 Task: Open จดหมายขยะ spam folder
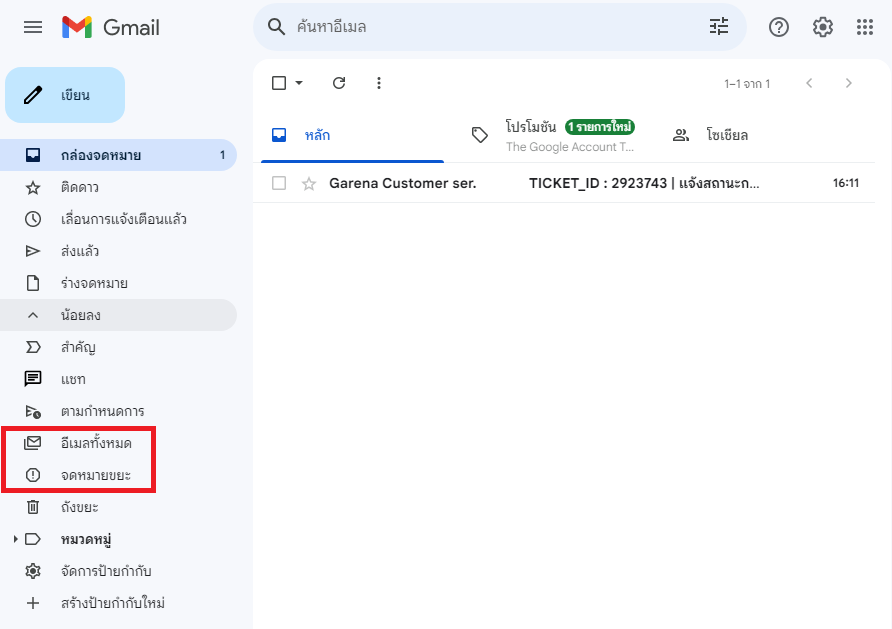[118, 475]
